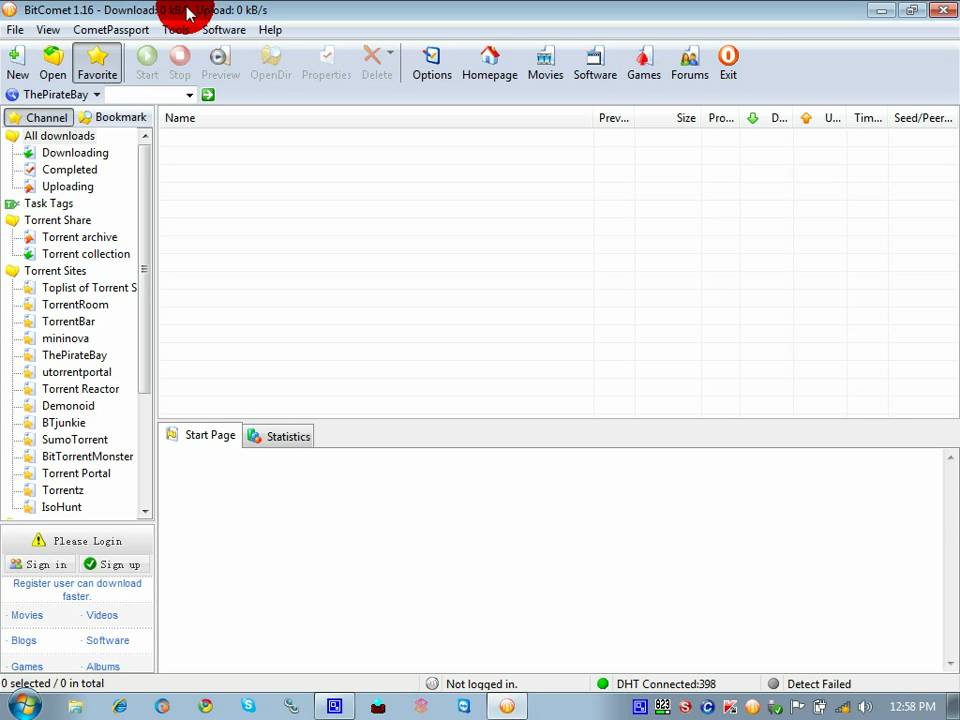Switch to the Bookmark tab
The height and width of the screenshot is (720, 960).
click(x=113, y=118)
